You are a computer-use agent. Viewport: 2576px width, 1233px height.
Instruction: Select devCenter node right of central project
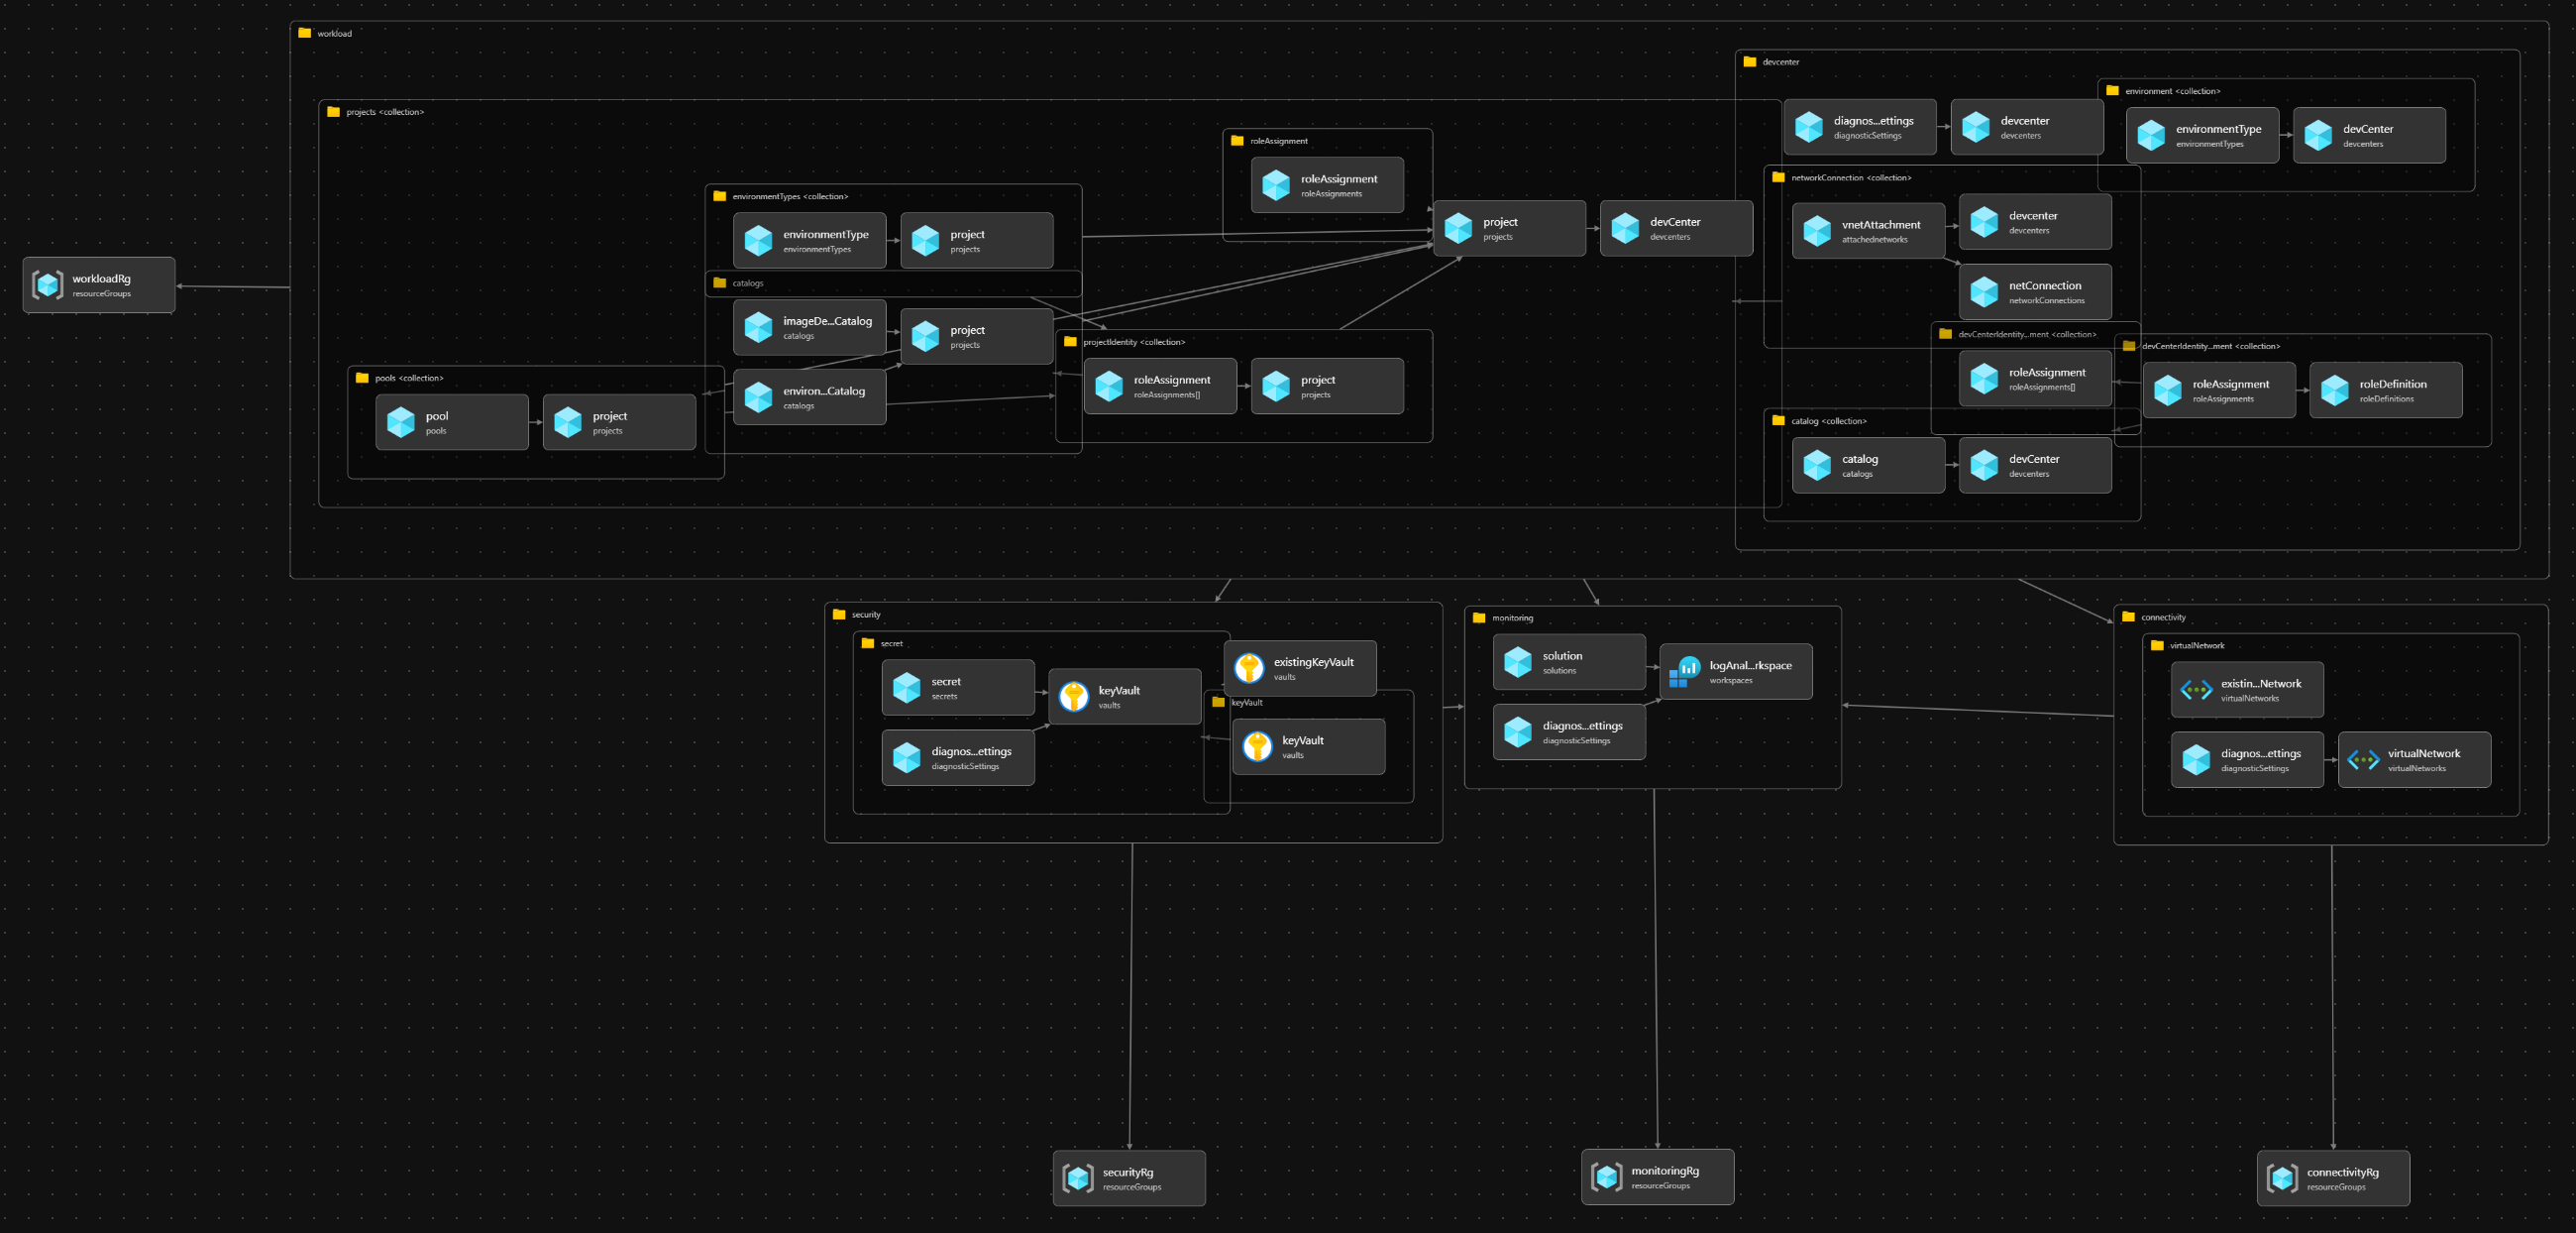[x=1676, y=229]
